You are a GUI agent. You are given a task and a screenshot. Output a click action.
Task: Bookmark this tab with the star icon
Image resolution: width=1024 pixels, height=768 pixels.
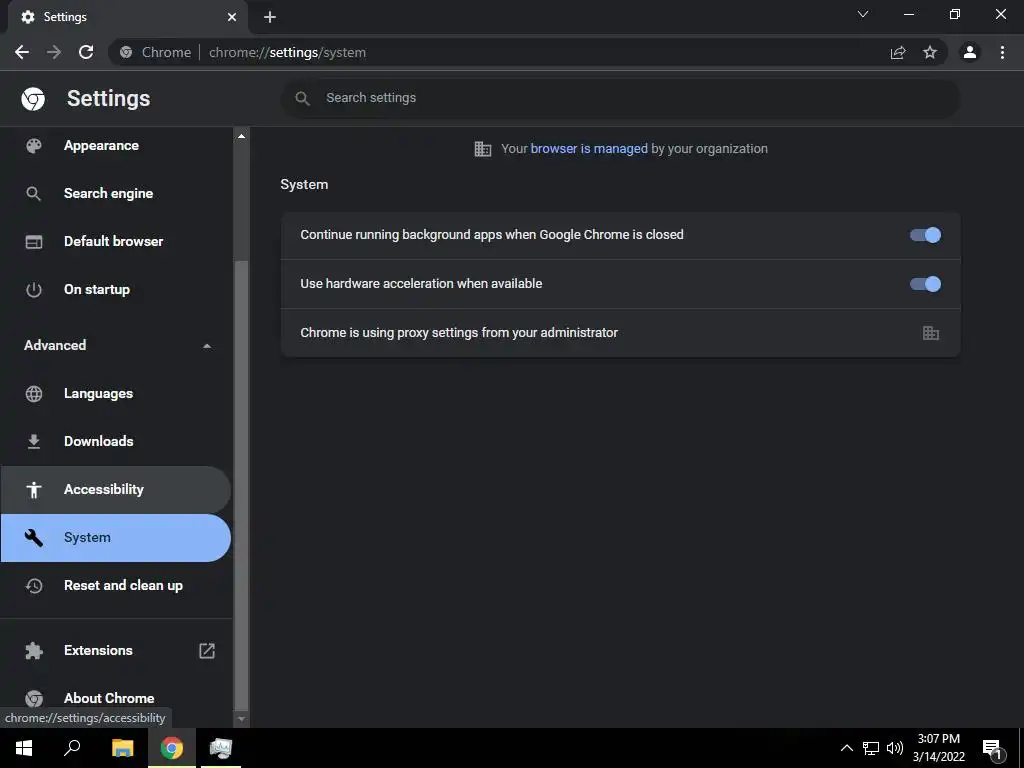pos(930,52)
